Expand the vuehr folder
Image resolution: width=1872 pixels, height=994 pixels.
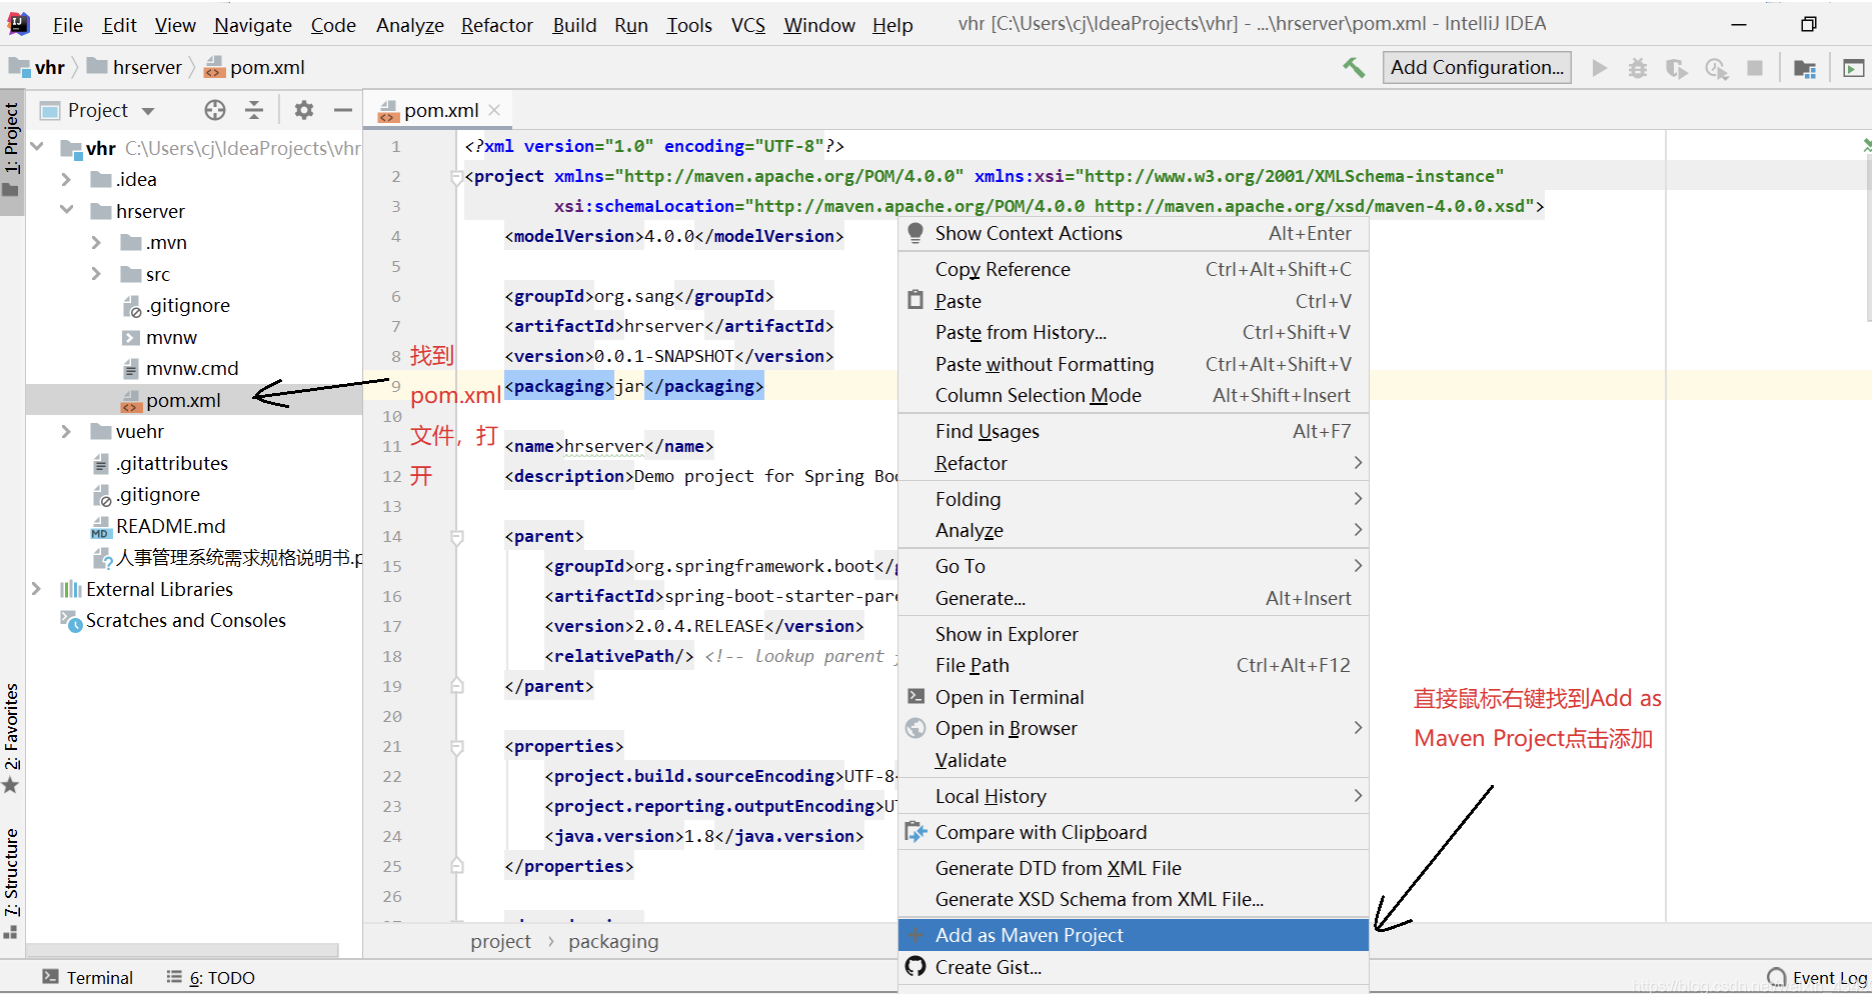click(x=66, y=431)
